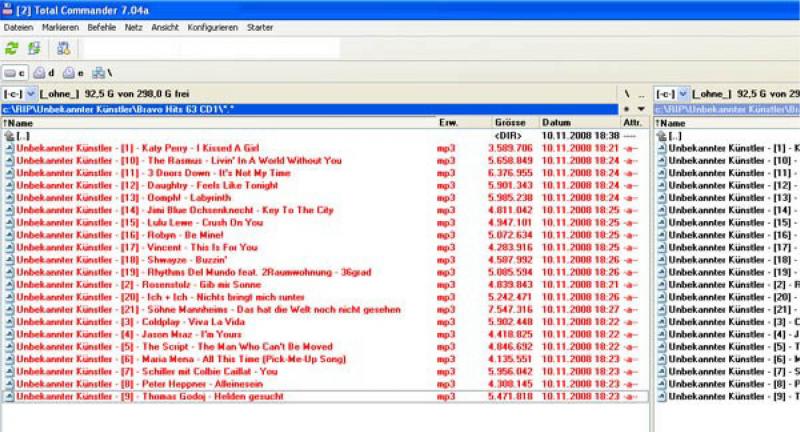Sort right panel by Name column
This screenshot has width=800, height=432.
pos(727,123)
